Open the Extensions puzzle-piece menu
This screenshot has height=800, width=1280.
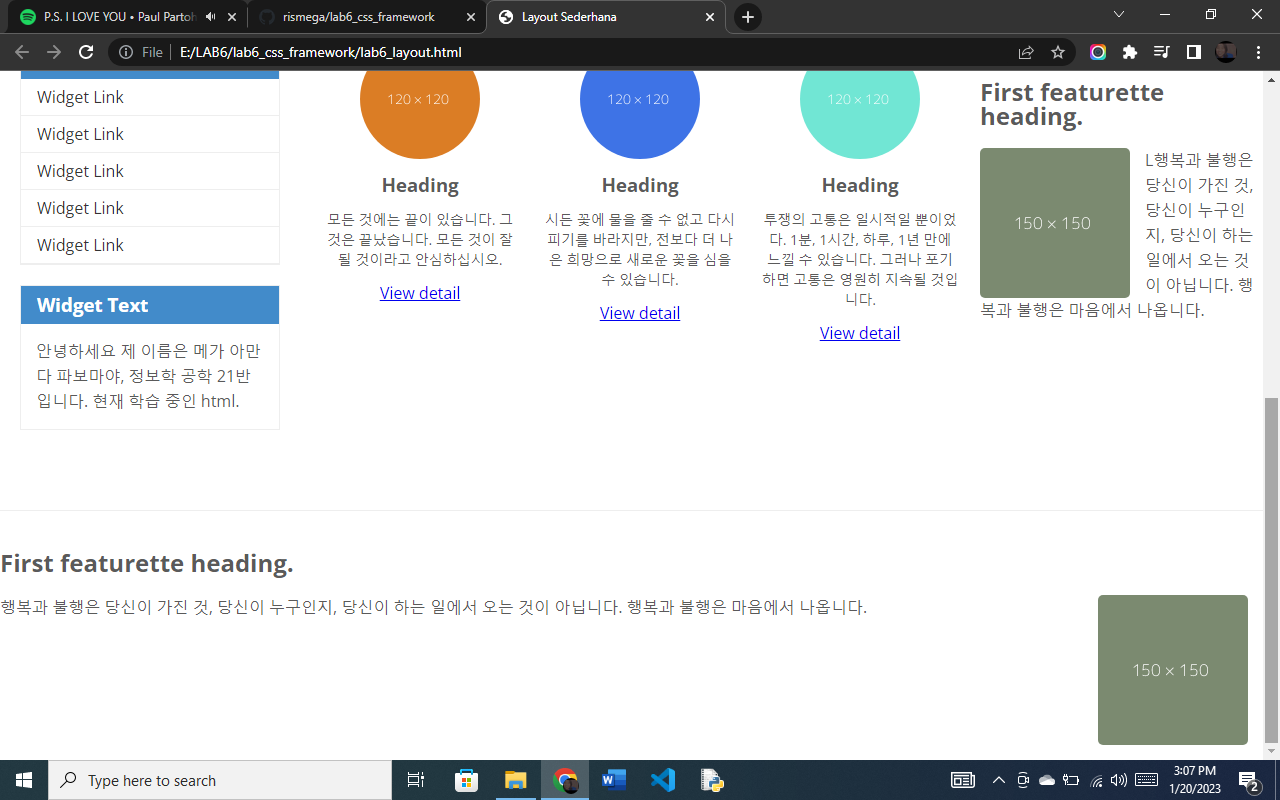coord(1132,52)
